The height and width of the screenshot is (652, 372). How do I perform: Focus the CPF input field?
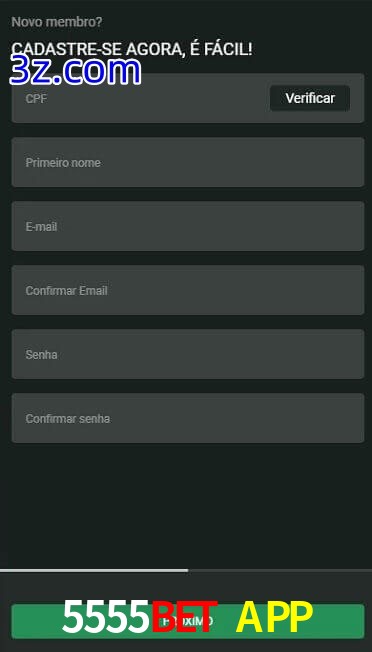140,98
